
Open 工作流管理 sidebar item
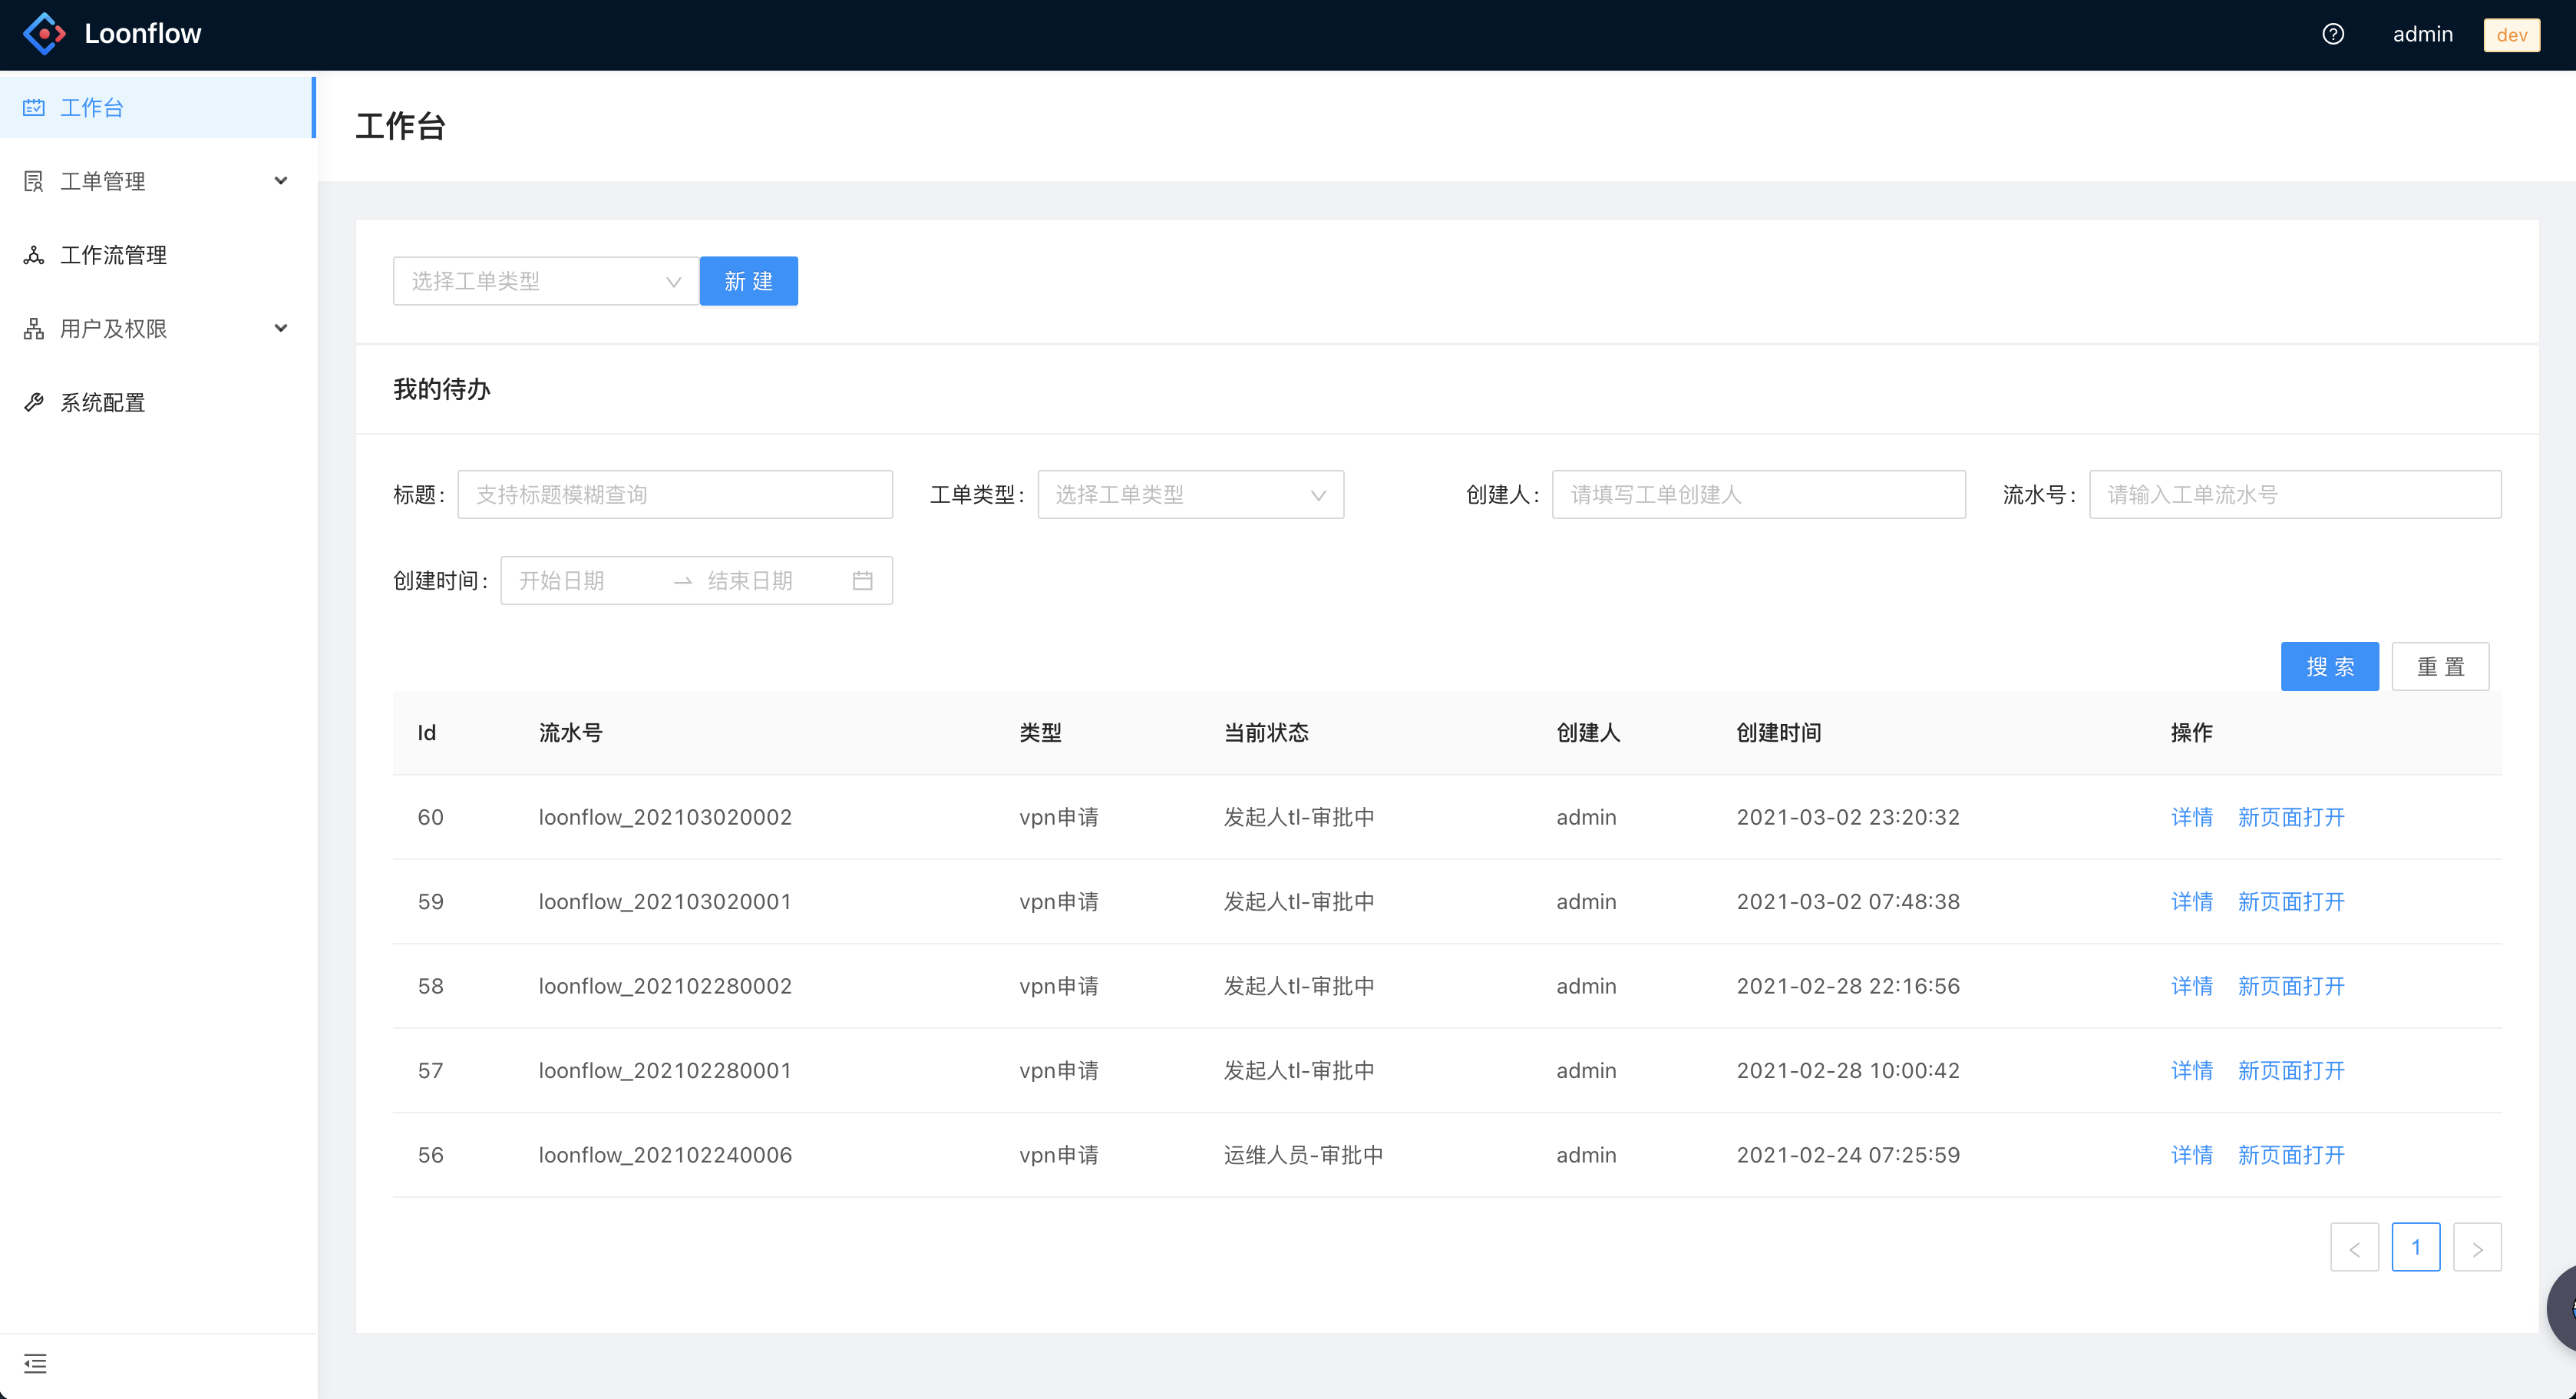[x=158, y=255]
